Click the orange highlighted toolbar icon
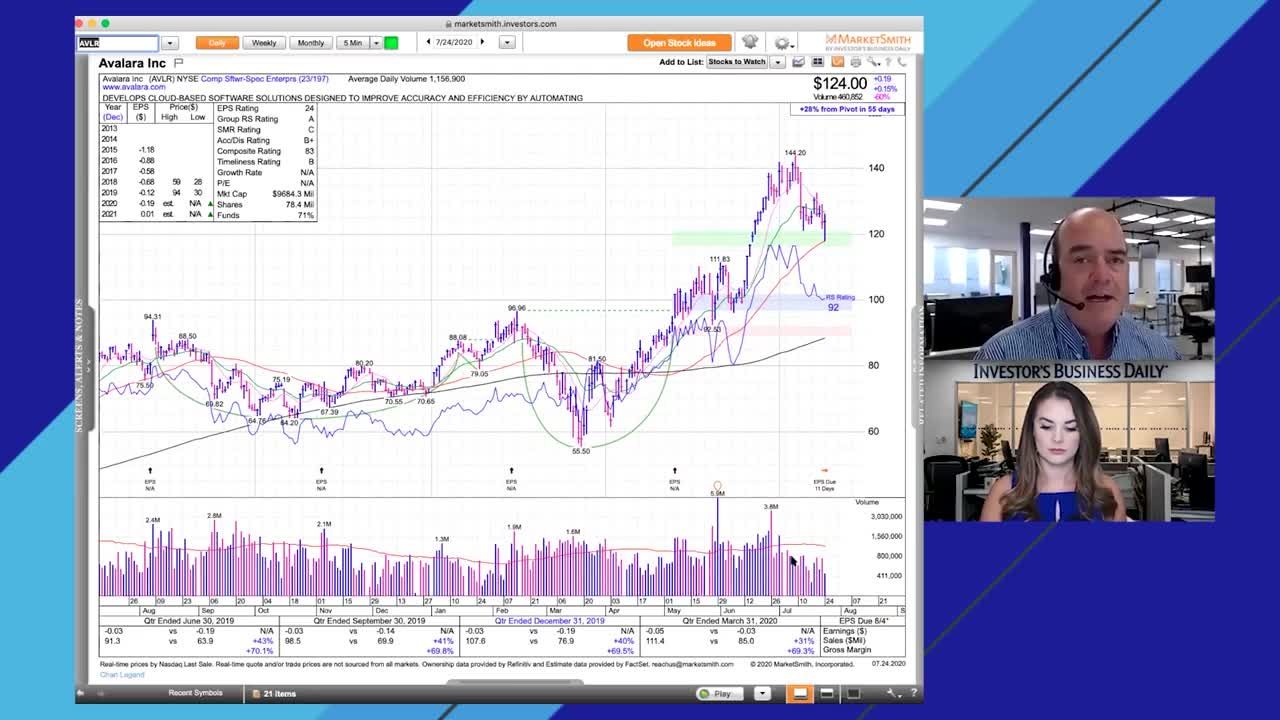The height and width of the screenshot is (720, 1280). (837, 62)
